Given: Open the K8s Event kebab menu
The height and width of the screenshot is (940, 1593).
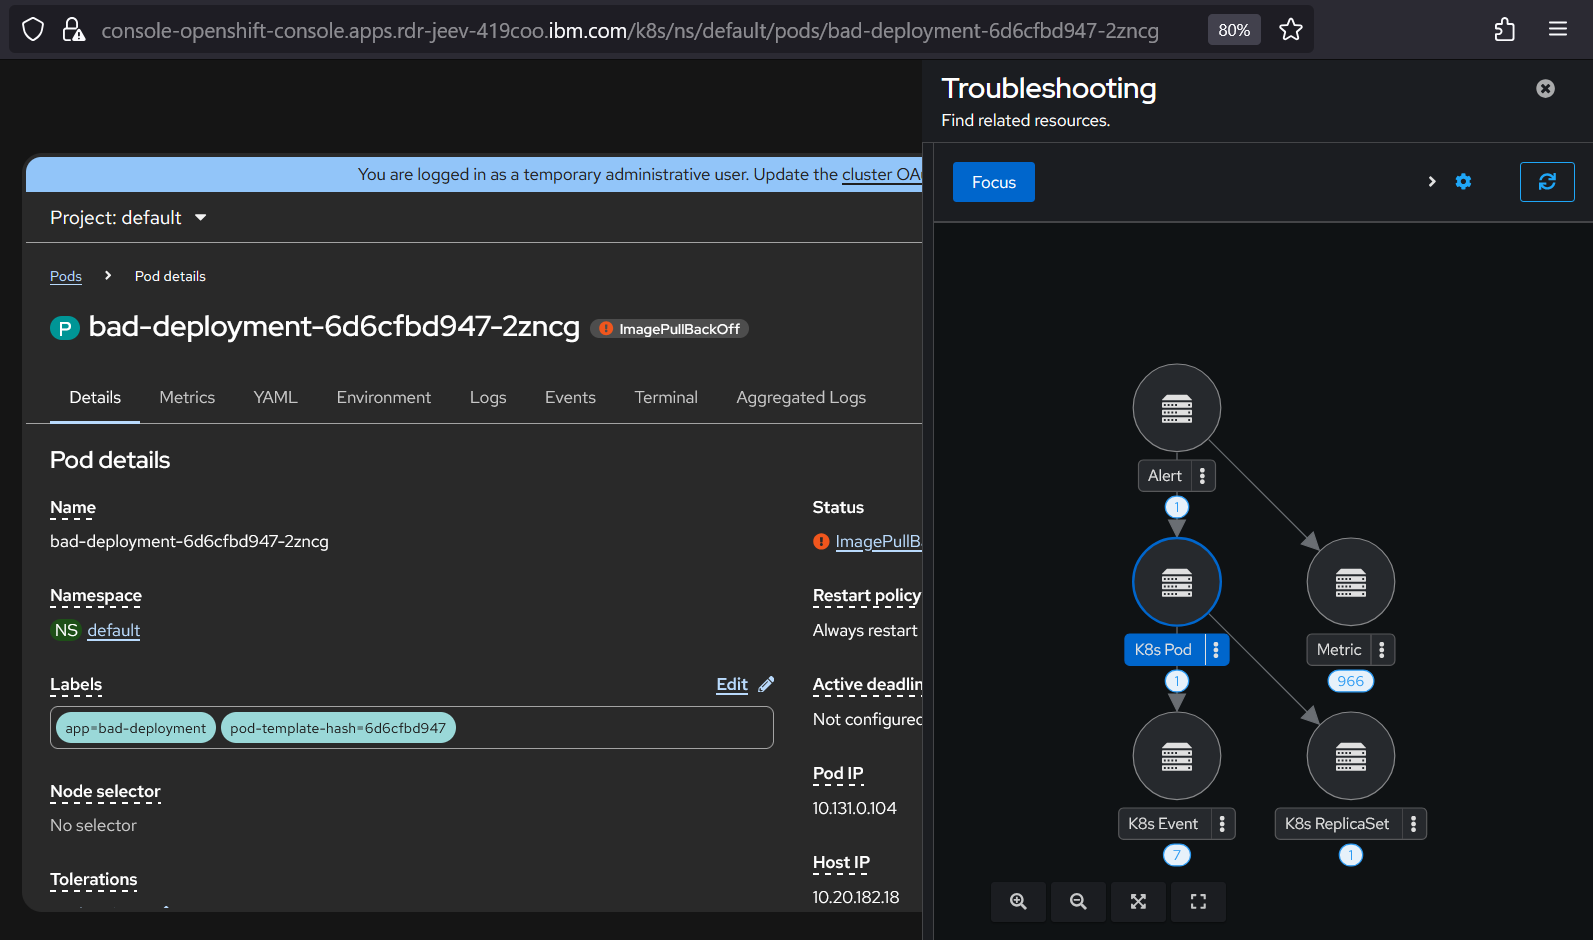Looking at the screenshot, I should 1222,824.
